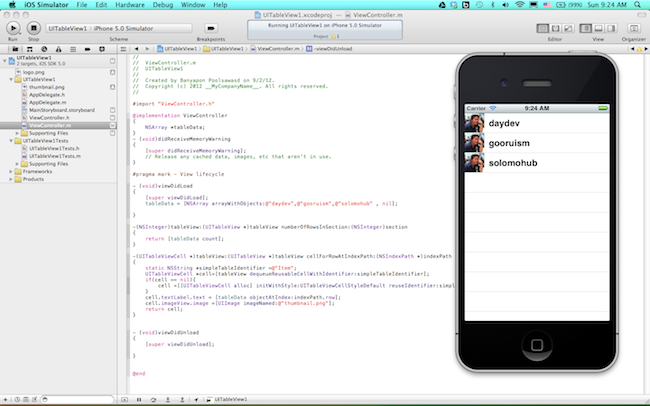
Task: Toggle the Debug area view button
Action: point(598,28)
